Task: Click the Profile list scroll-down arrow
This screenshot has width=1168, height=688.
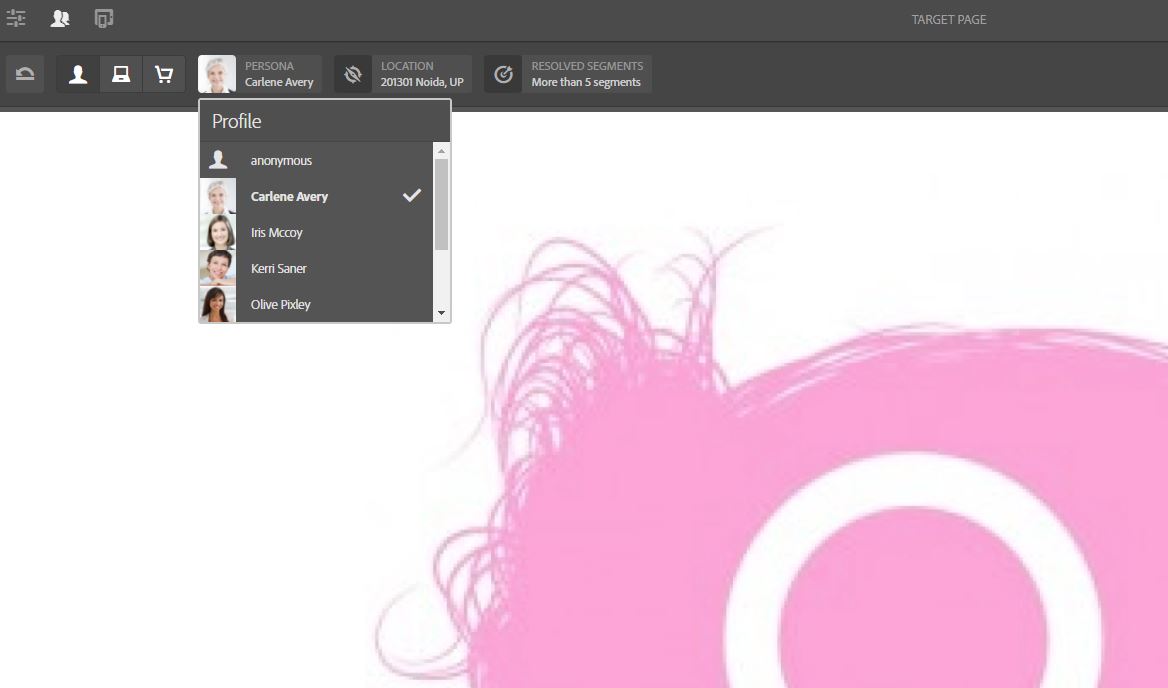Action: click(x=442, y=313)
